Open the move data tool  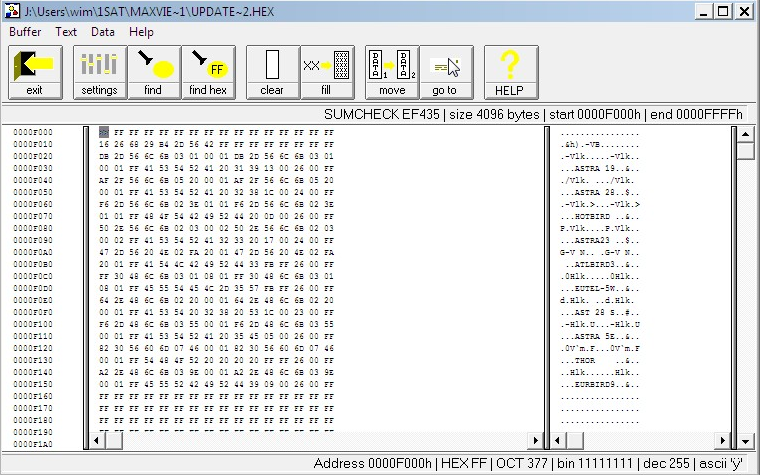coord(392,72)
